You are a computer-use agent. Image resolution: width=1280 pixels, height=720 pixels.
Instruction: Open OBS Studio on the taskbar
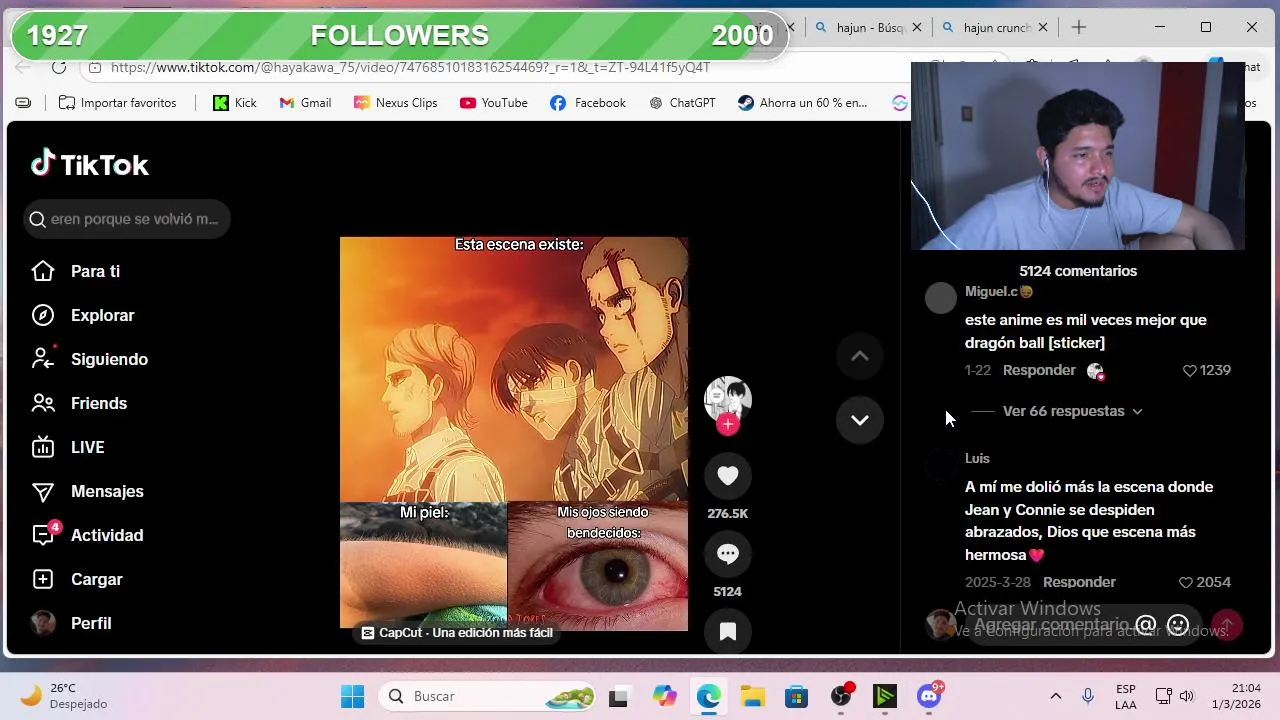tap(841, 697)
